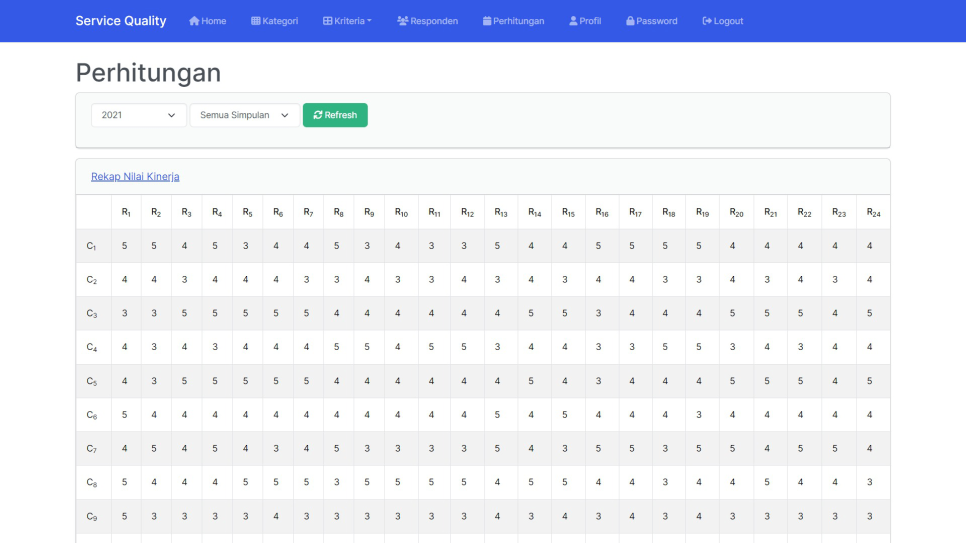Select the C6 row label

[91, 415]
